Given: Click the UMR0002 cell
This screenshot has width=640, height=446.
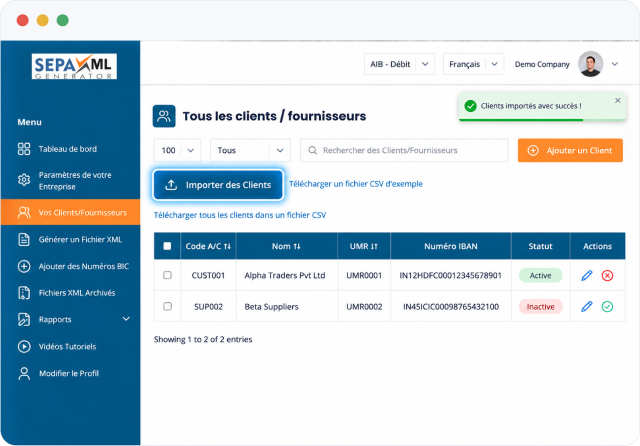Looking at the screenshot, I should pyautogui.click(x=364, y=306).
